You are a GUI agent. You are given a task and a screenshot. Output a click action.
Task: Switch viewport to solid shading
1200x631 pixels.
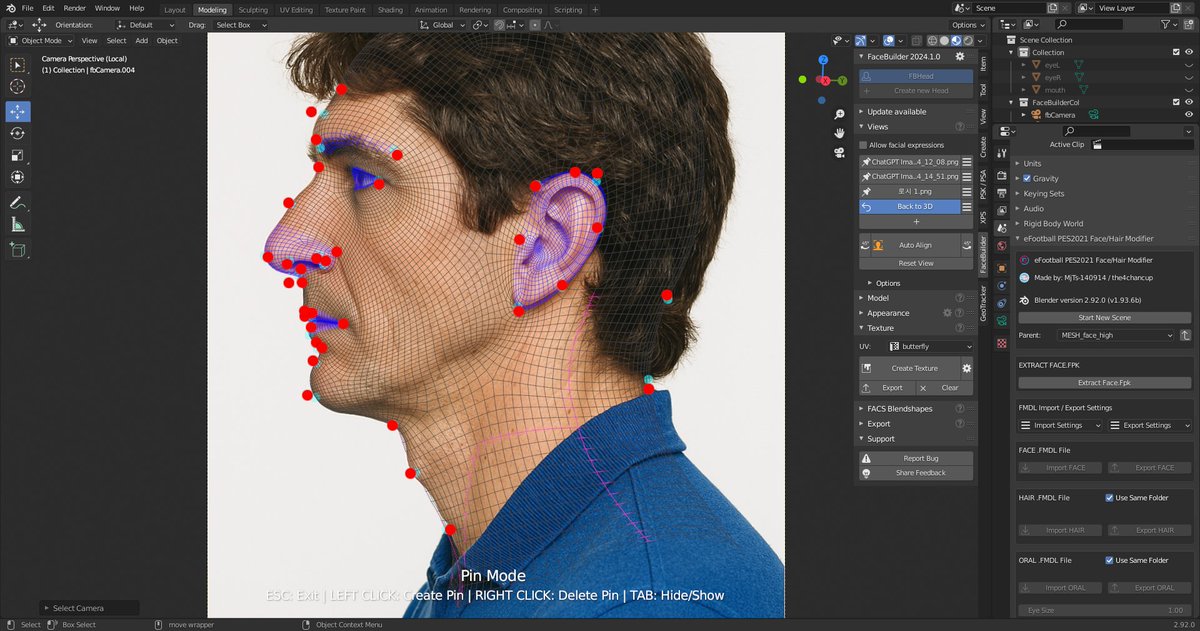click(x=945, y=41)
